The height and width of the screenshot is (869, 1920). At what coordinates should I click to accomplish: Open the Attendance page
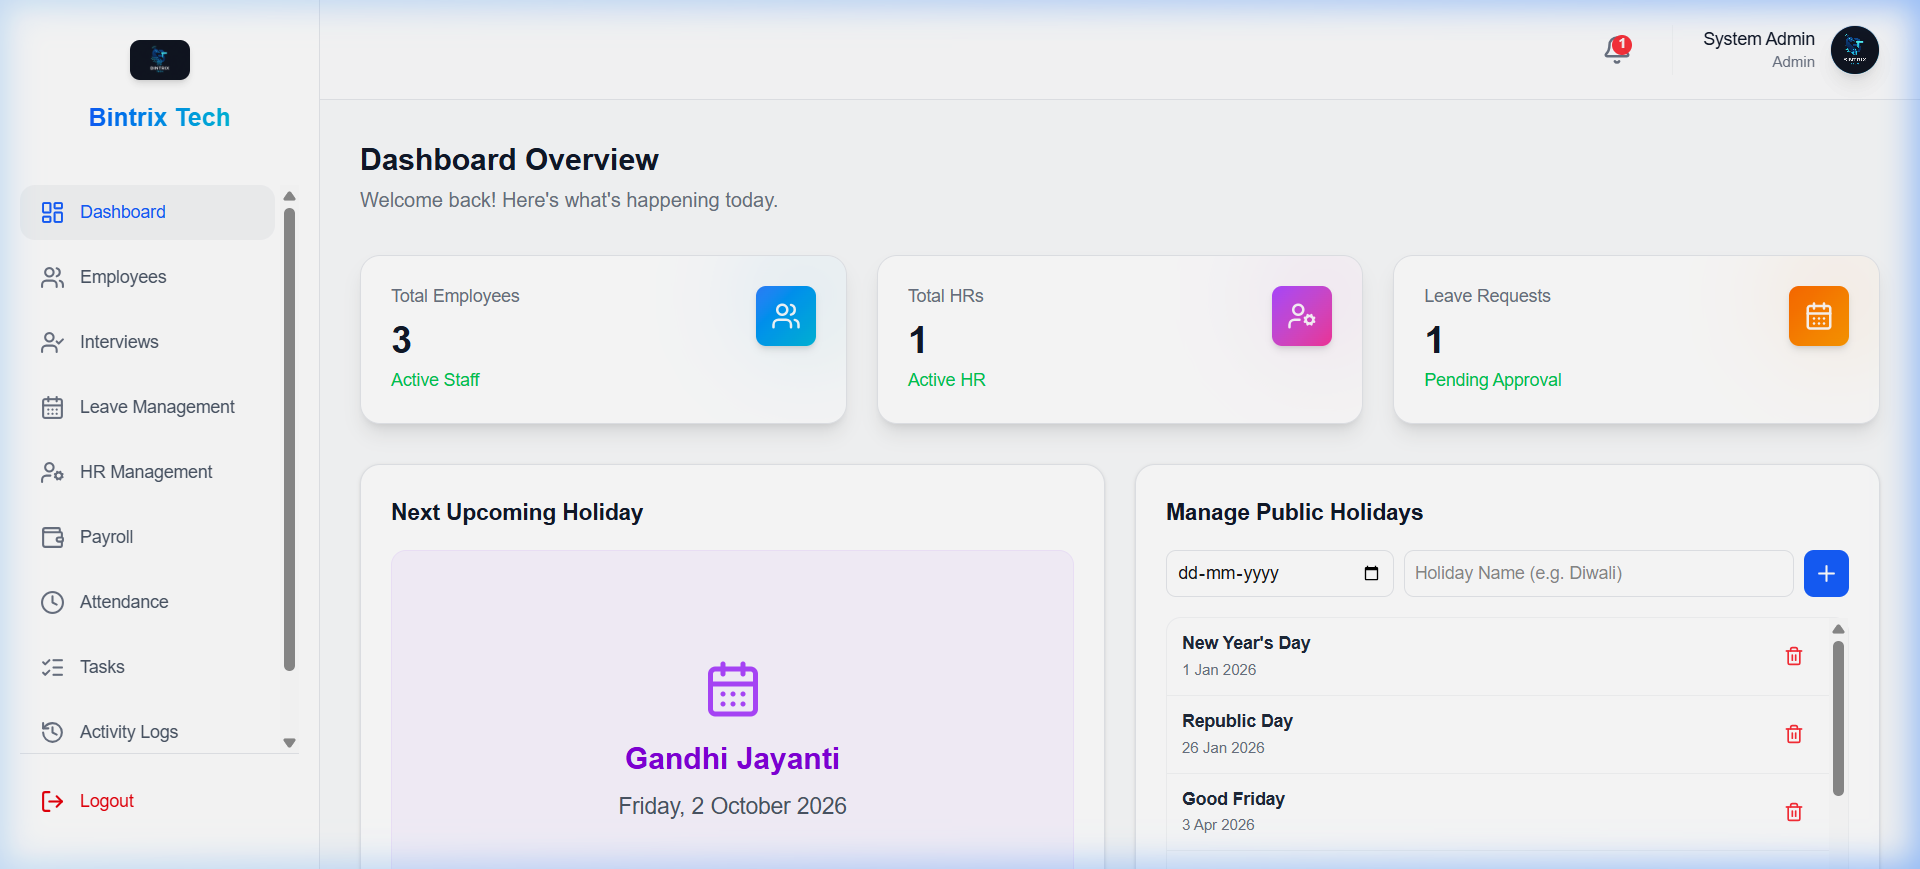pos(147,602)
